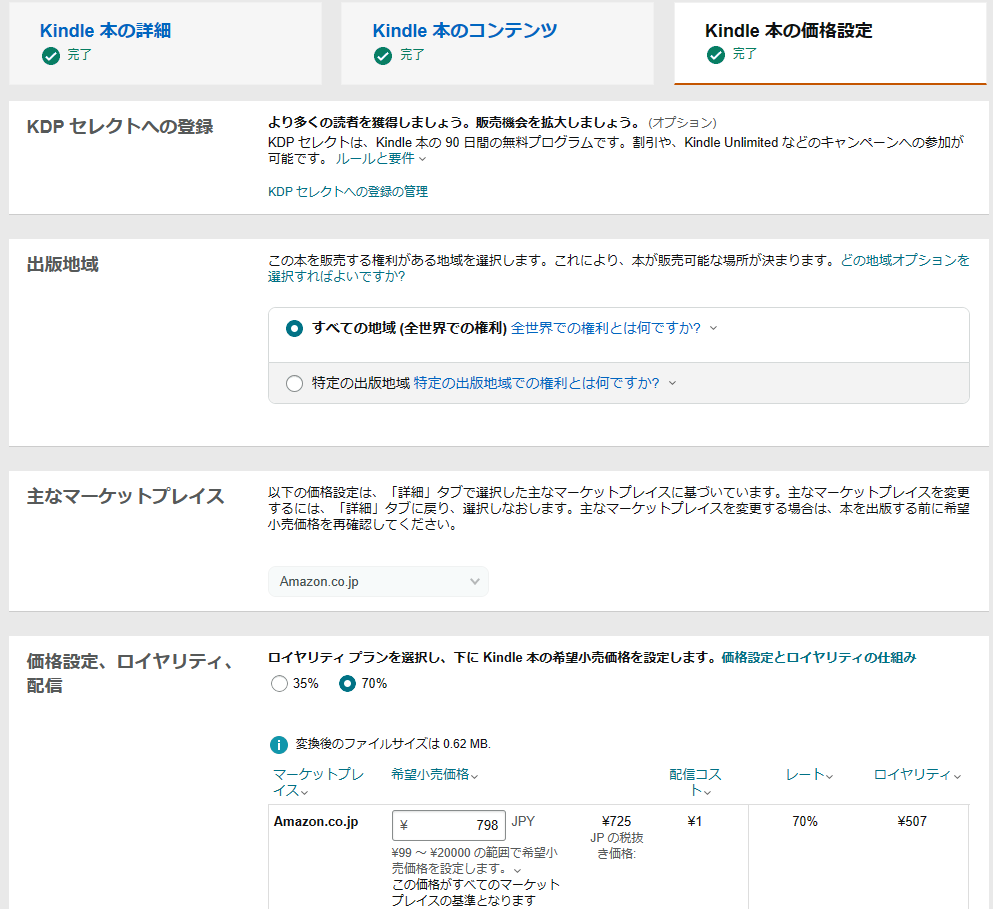
Task: Open the Amazon.co.jp marketplace dropdown
Action: tap(378, 581)
